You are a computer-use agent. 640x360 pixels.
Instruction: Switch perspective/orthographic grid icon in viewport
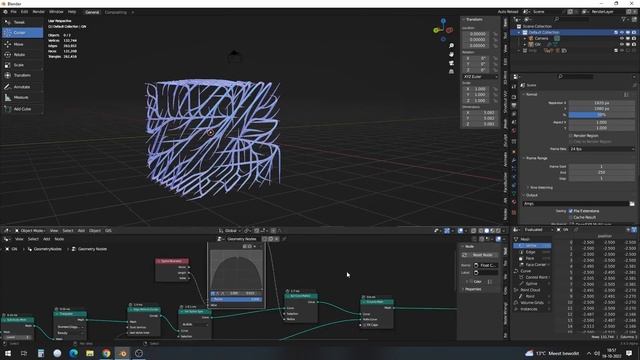pyautogui.click(x=451, y=71)
